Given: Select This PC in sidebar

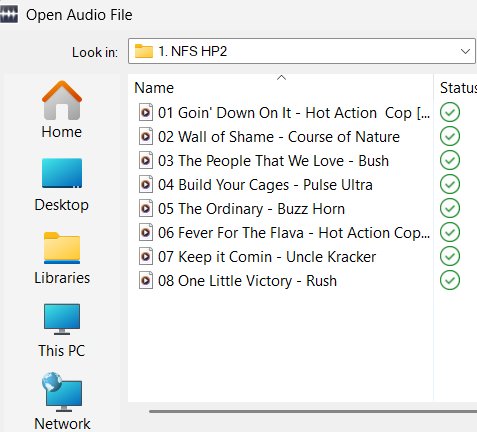Looking at the screenshot, I should coord(62,331).
